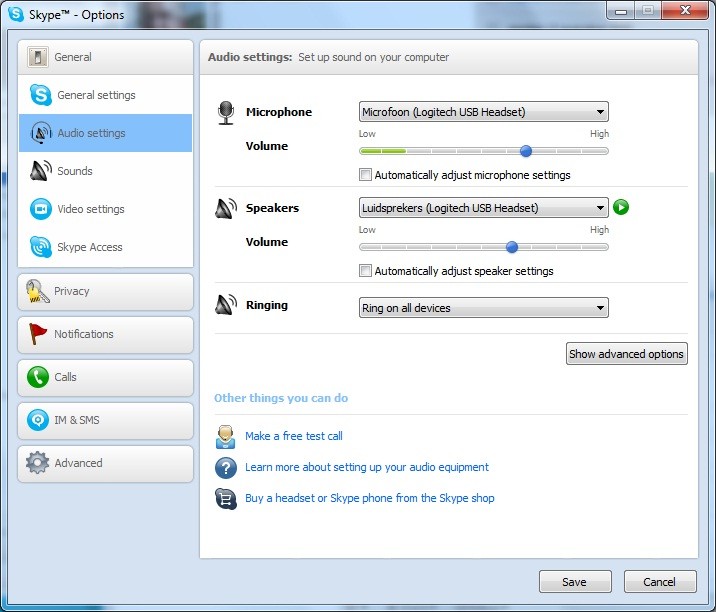Viewport: 716px width, 612px height.
Task: Enable automatically adjust microphone settings
Action: [x=365, y=174]
